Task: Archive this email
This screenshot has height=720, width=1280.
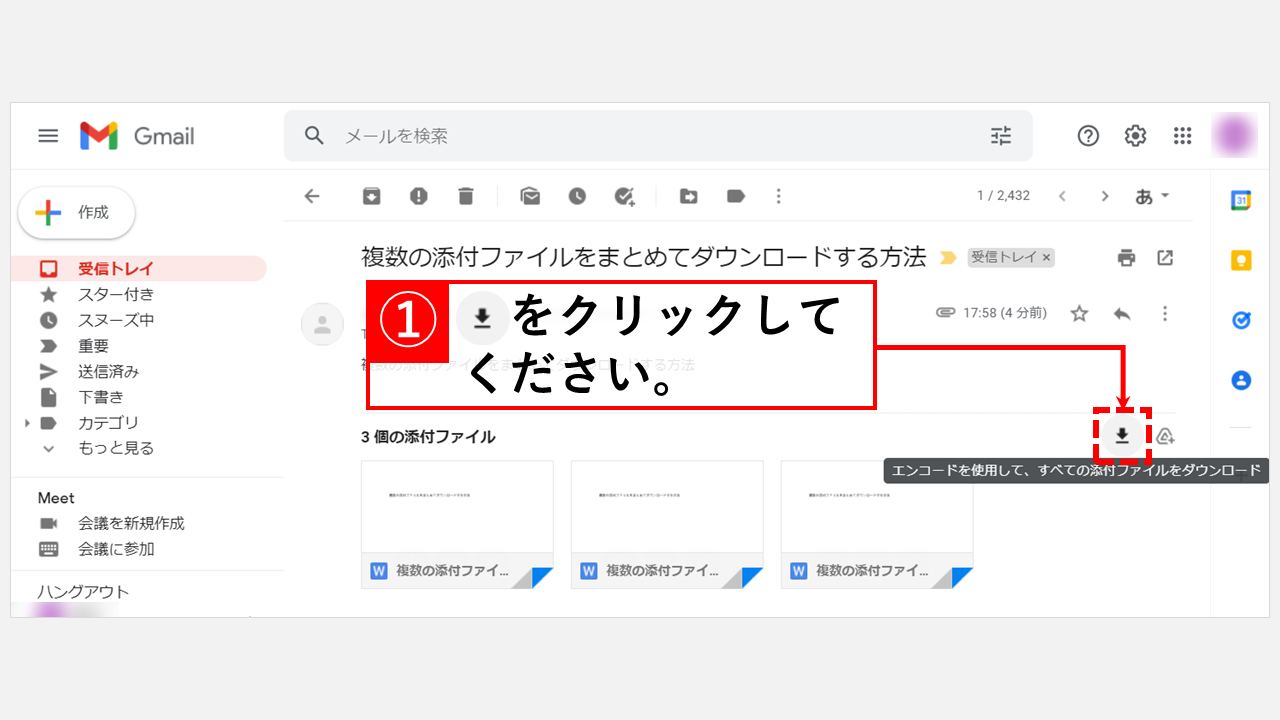Action: click(371, 196)
